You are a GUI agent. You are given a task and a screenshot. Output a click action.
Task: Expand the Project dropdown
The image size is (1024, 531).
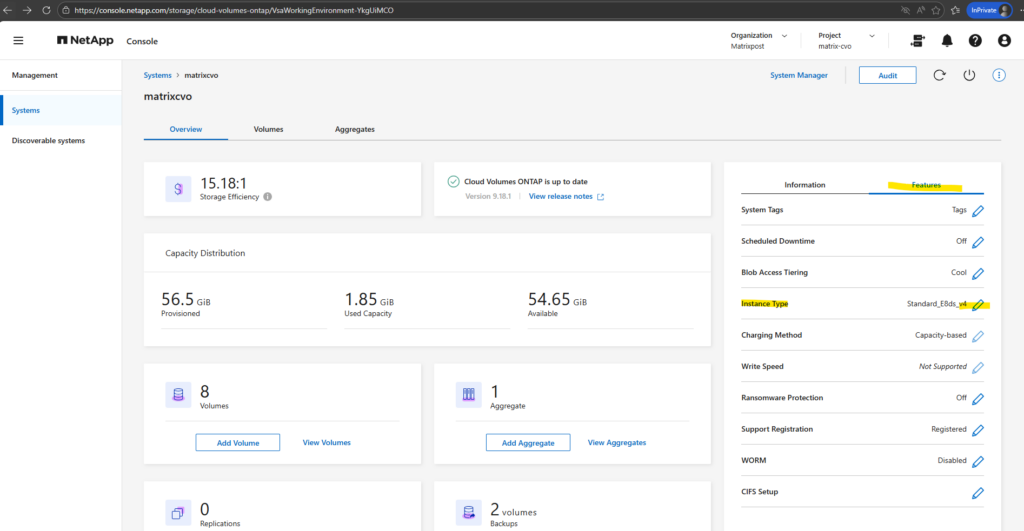tap(871, 36)
